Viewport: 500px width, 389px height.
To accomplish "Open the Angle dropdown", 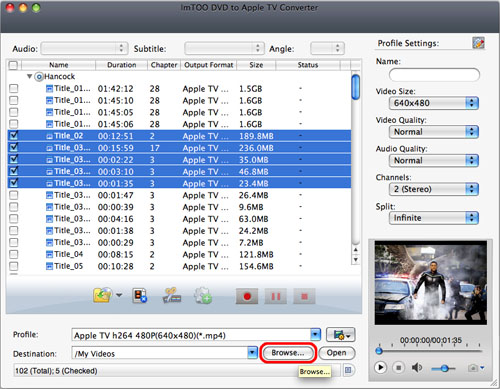I will pos(327,49).
